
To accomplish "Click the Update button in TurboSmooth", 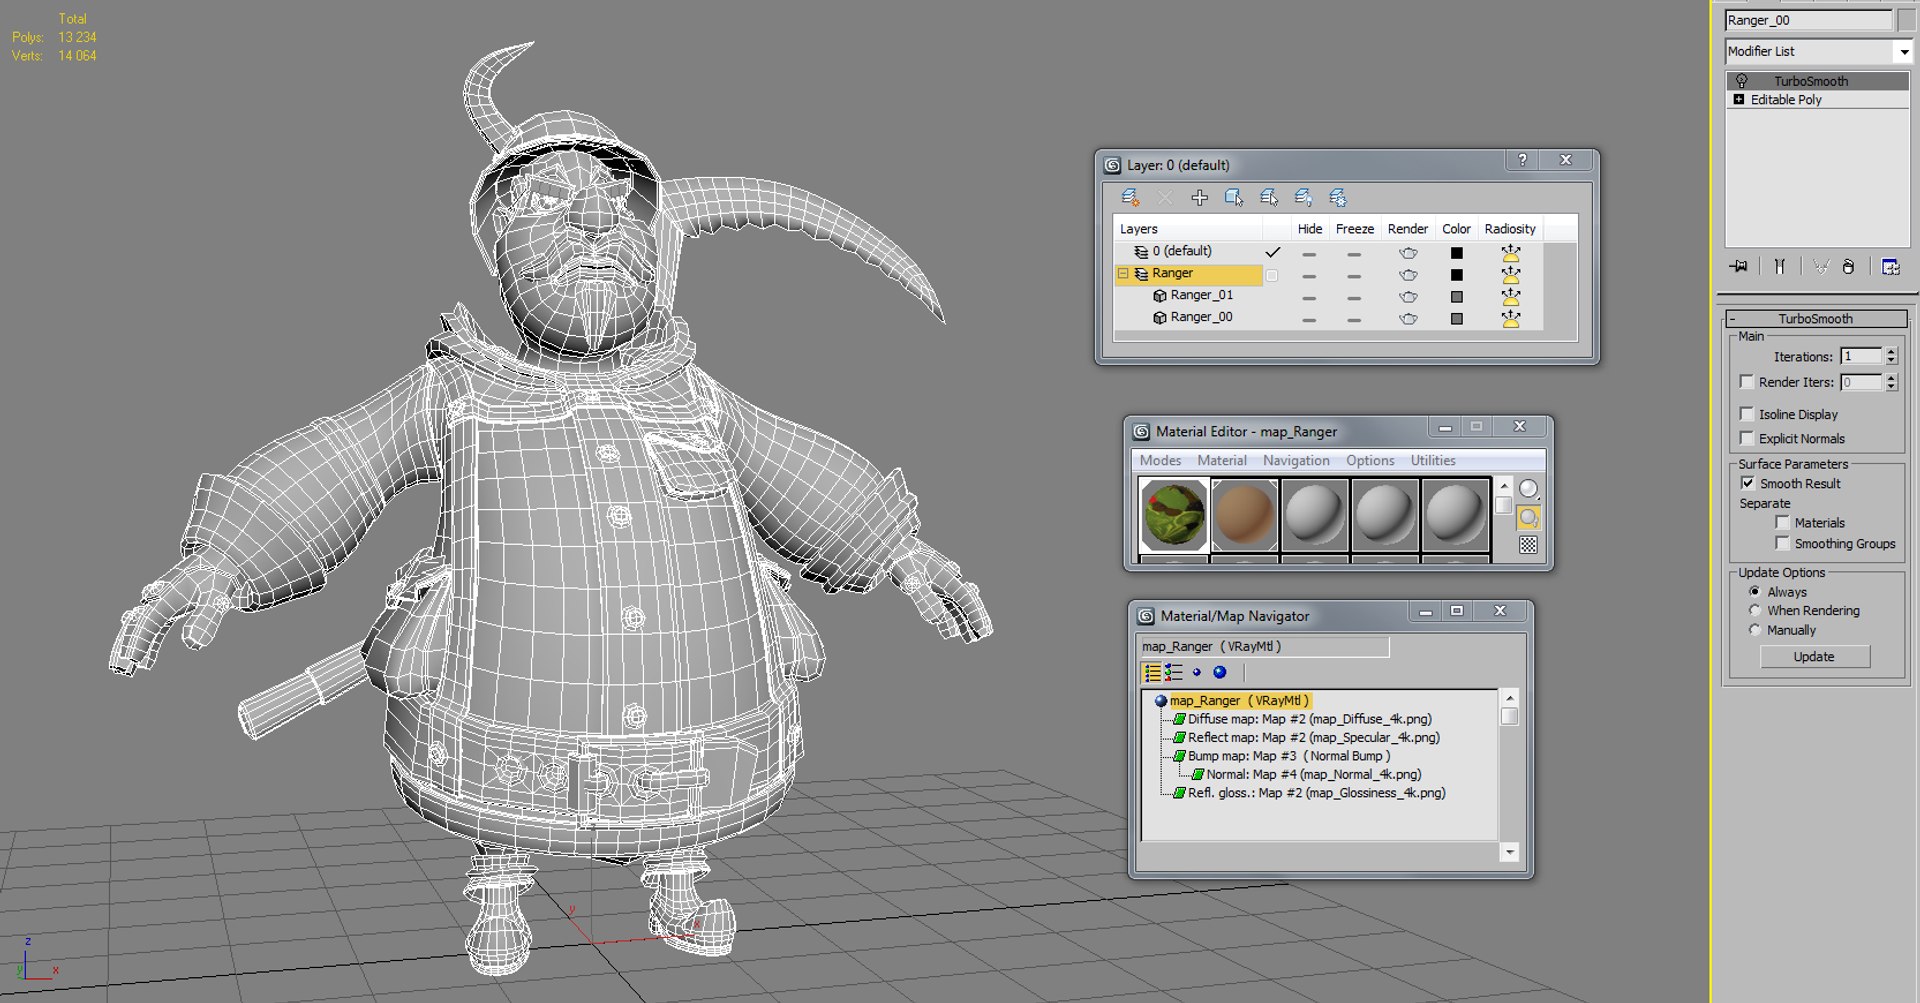I will (x=1814, y=656).
